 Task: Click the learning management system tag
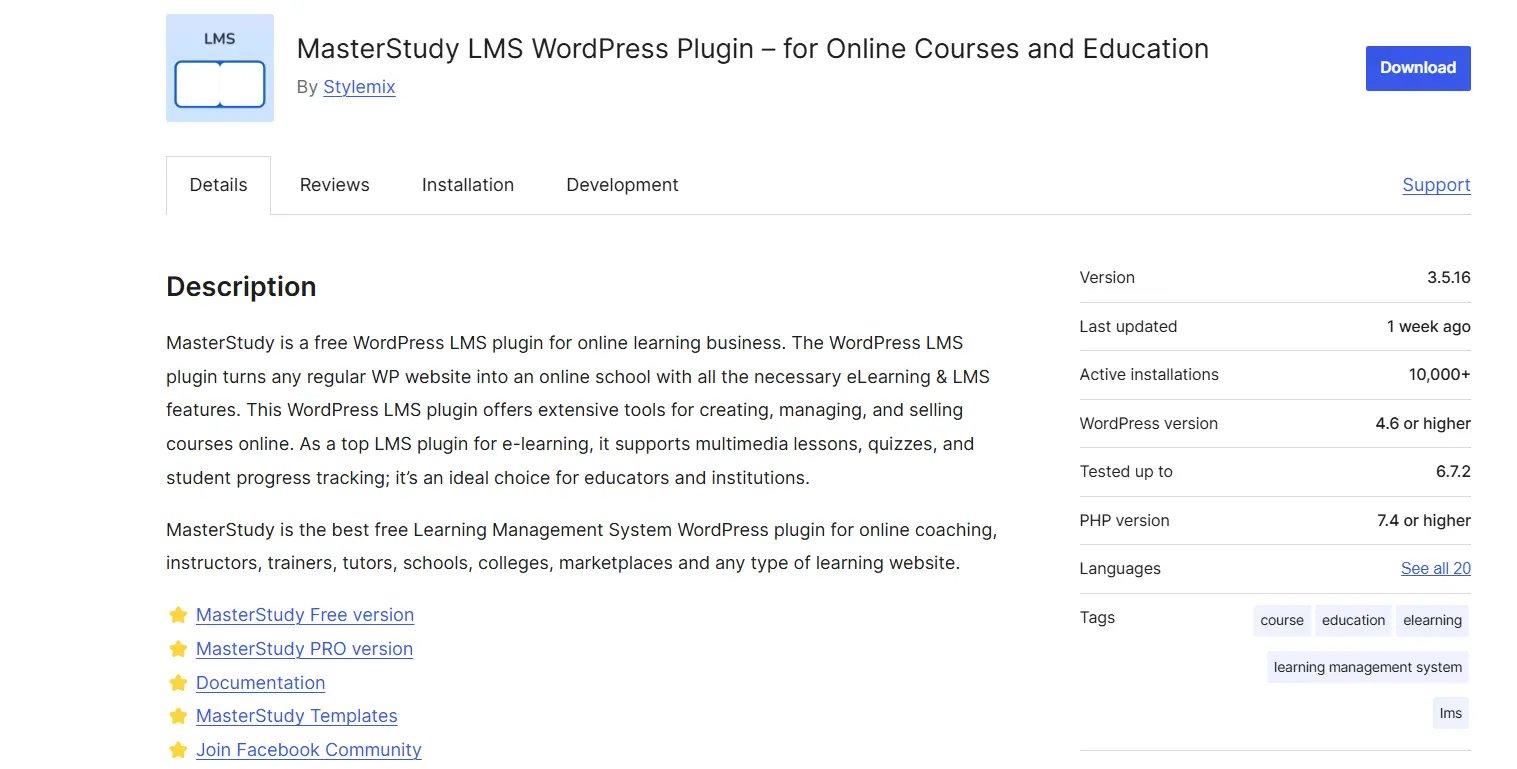click(x=1367, y=667)
